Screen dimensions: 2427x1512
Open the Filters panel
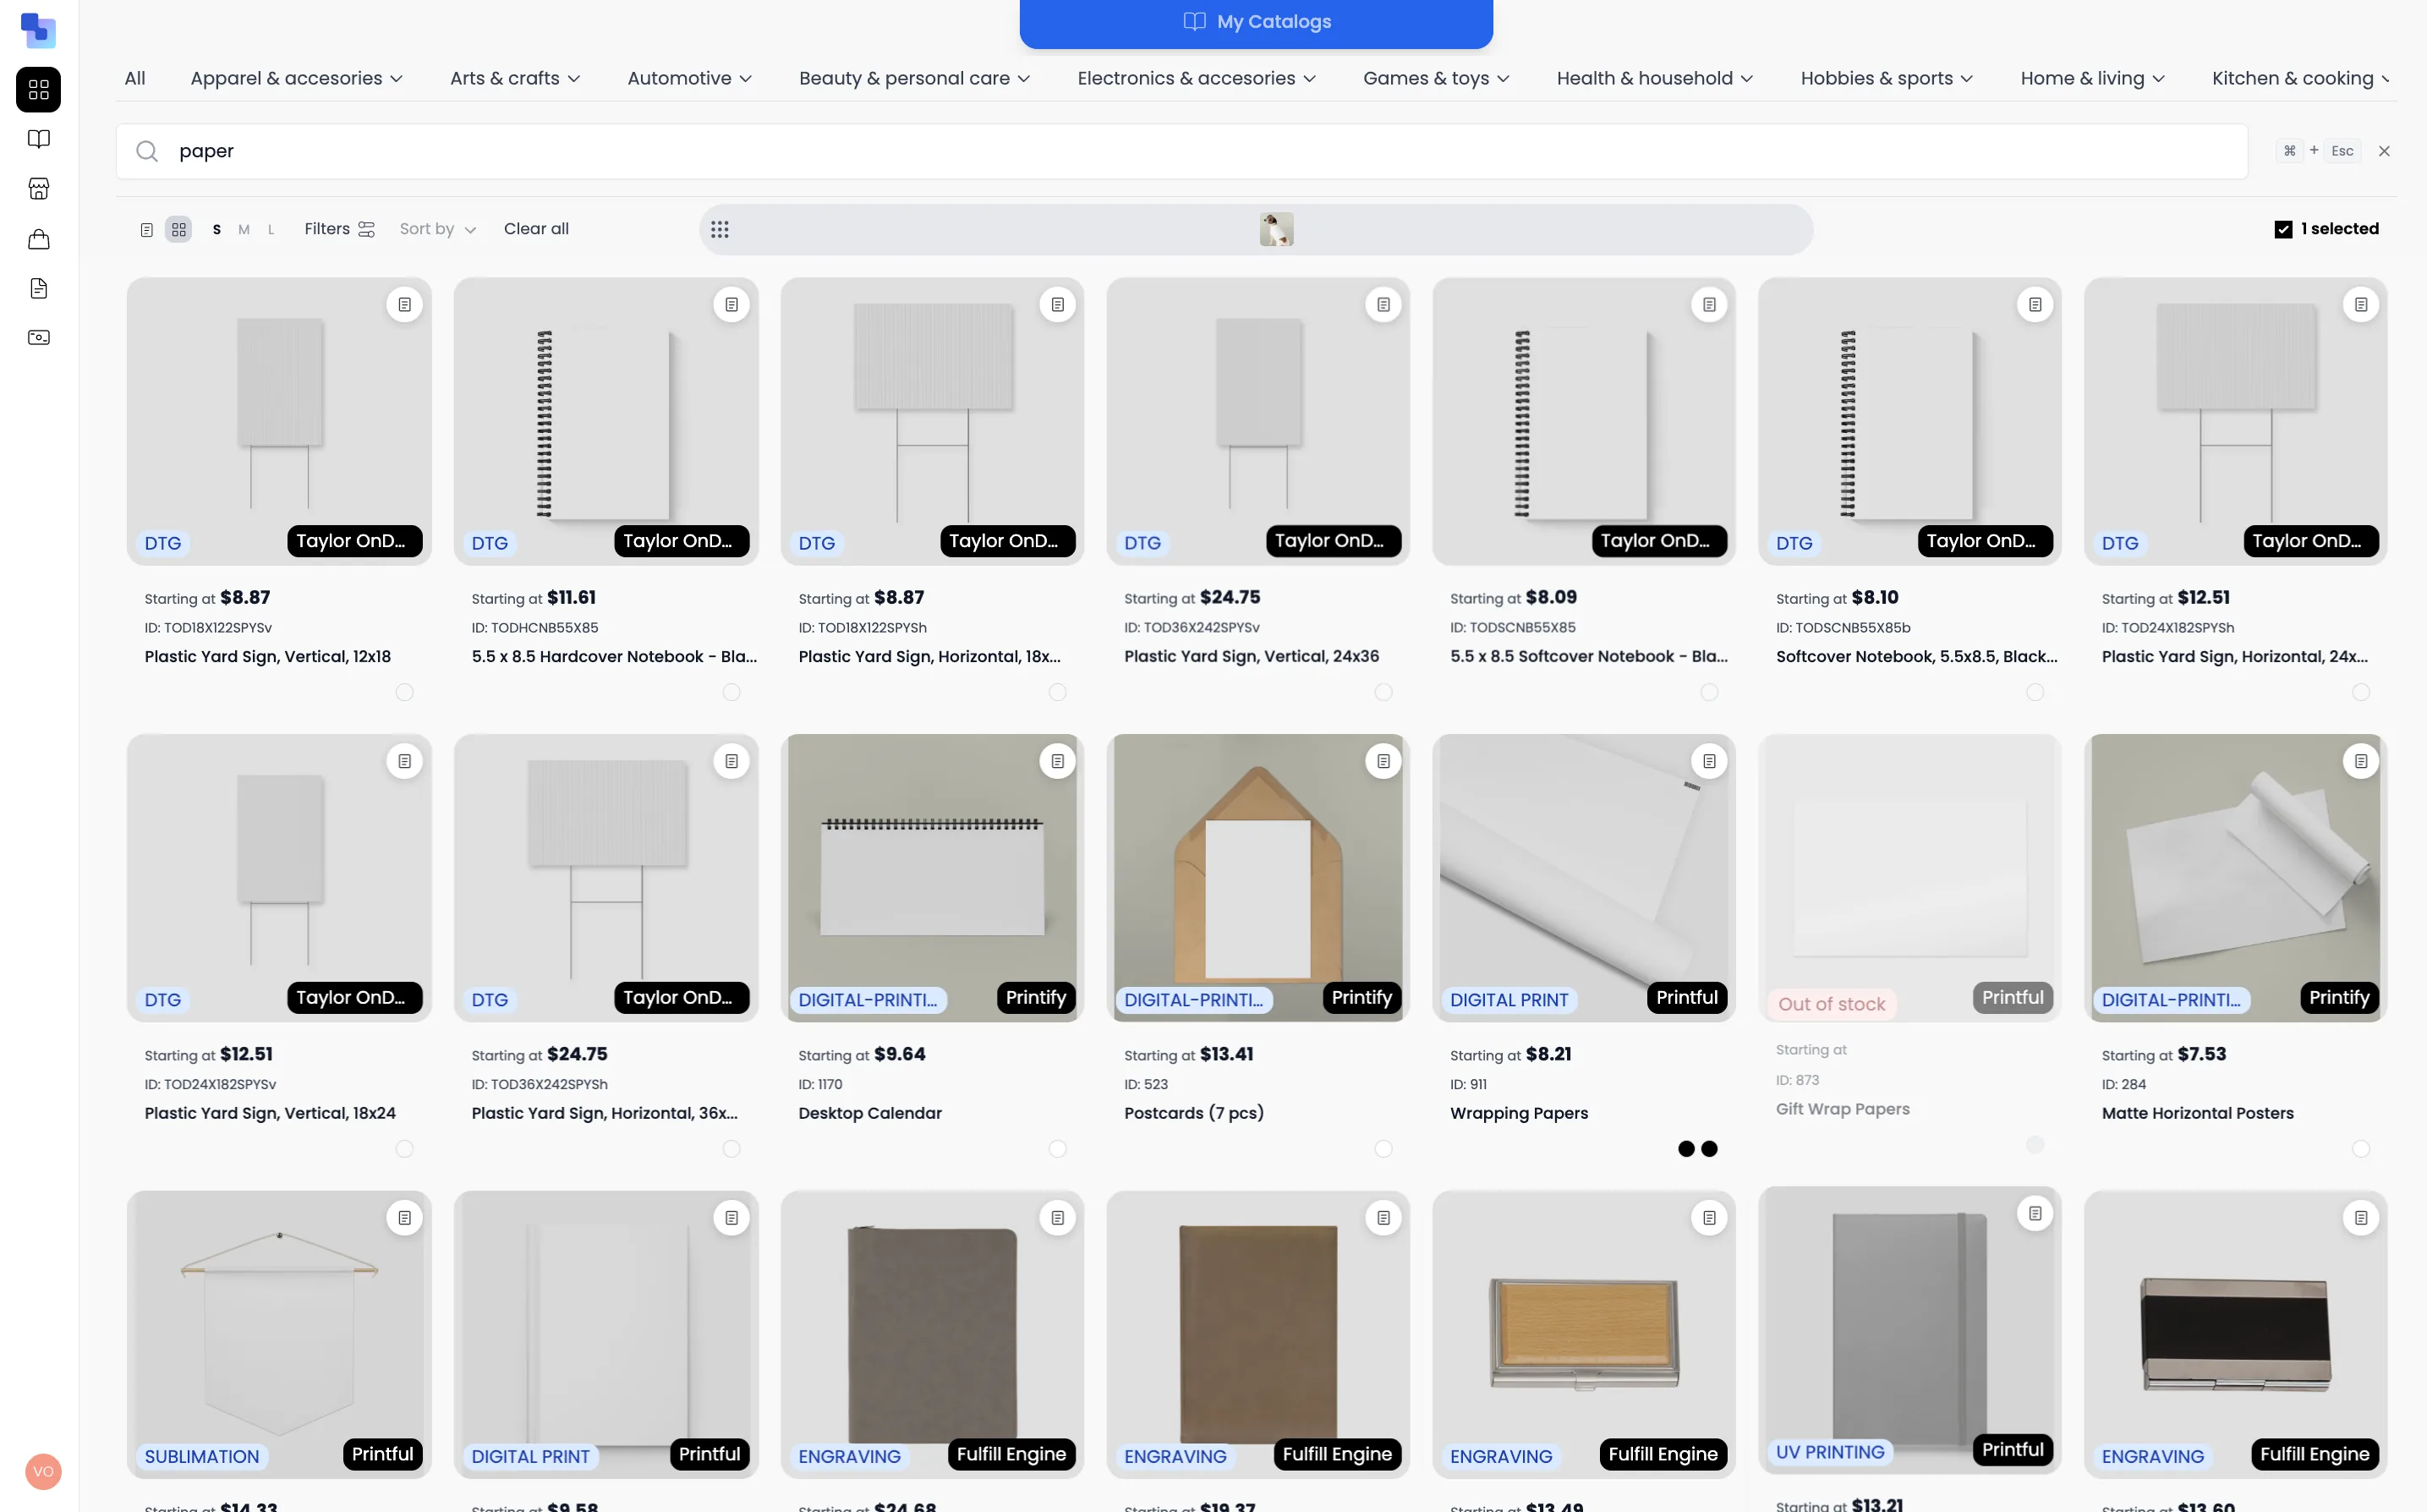[x=340, y=229]
